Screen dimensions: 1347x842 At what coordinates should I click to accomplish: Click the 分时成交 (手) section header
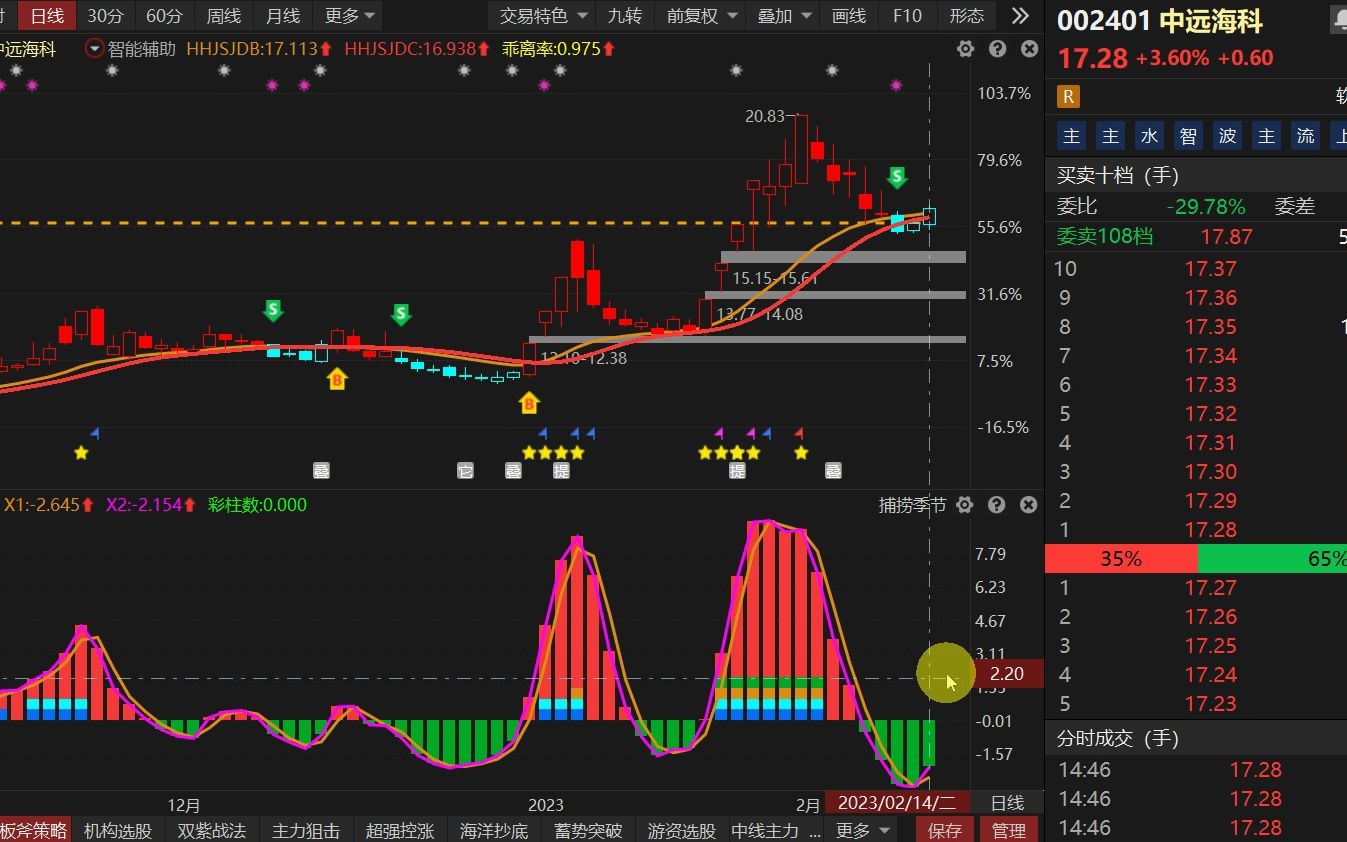click(x=1118, y=739)
